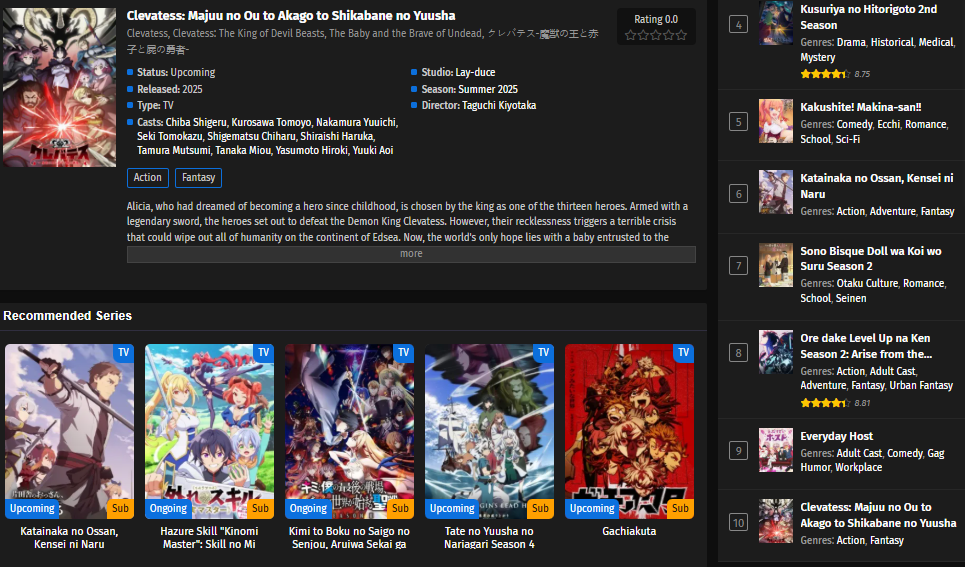The image size is (965, 567).
Task: Click Gachiakuta title below its card
Action: (x=629, y=531)
